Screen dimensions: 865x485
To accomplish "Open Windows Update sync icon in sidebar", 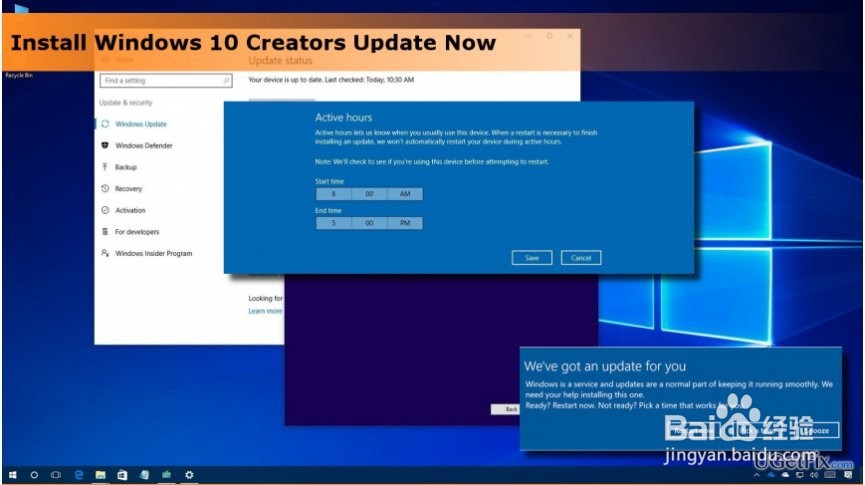I will pyautogui.click(x=105, y=124).
